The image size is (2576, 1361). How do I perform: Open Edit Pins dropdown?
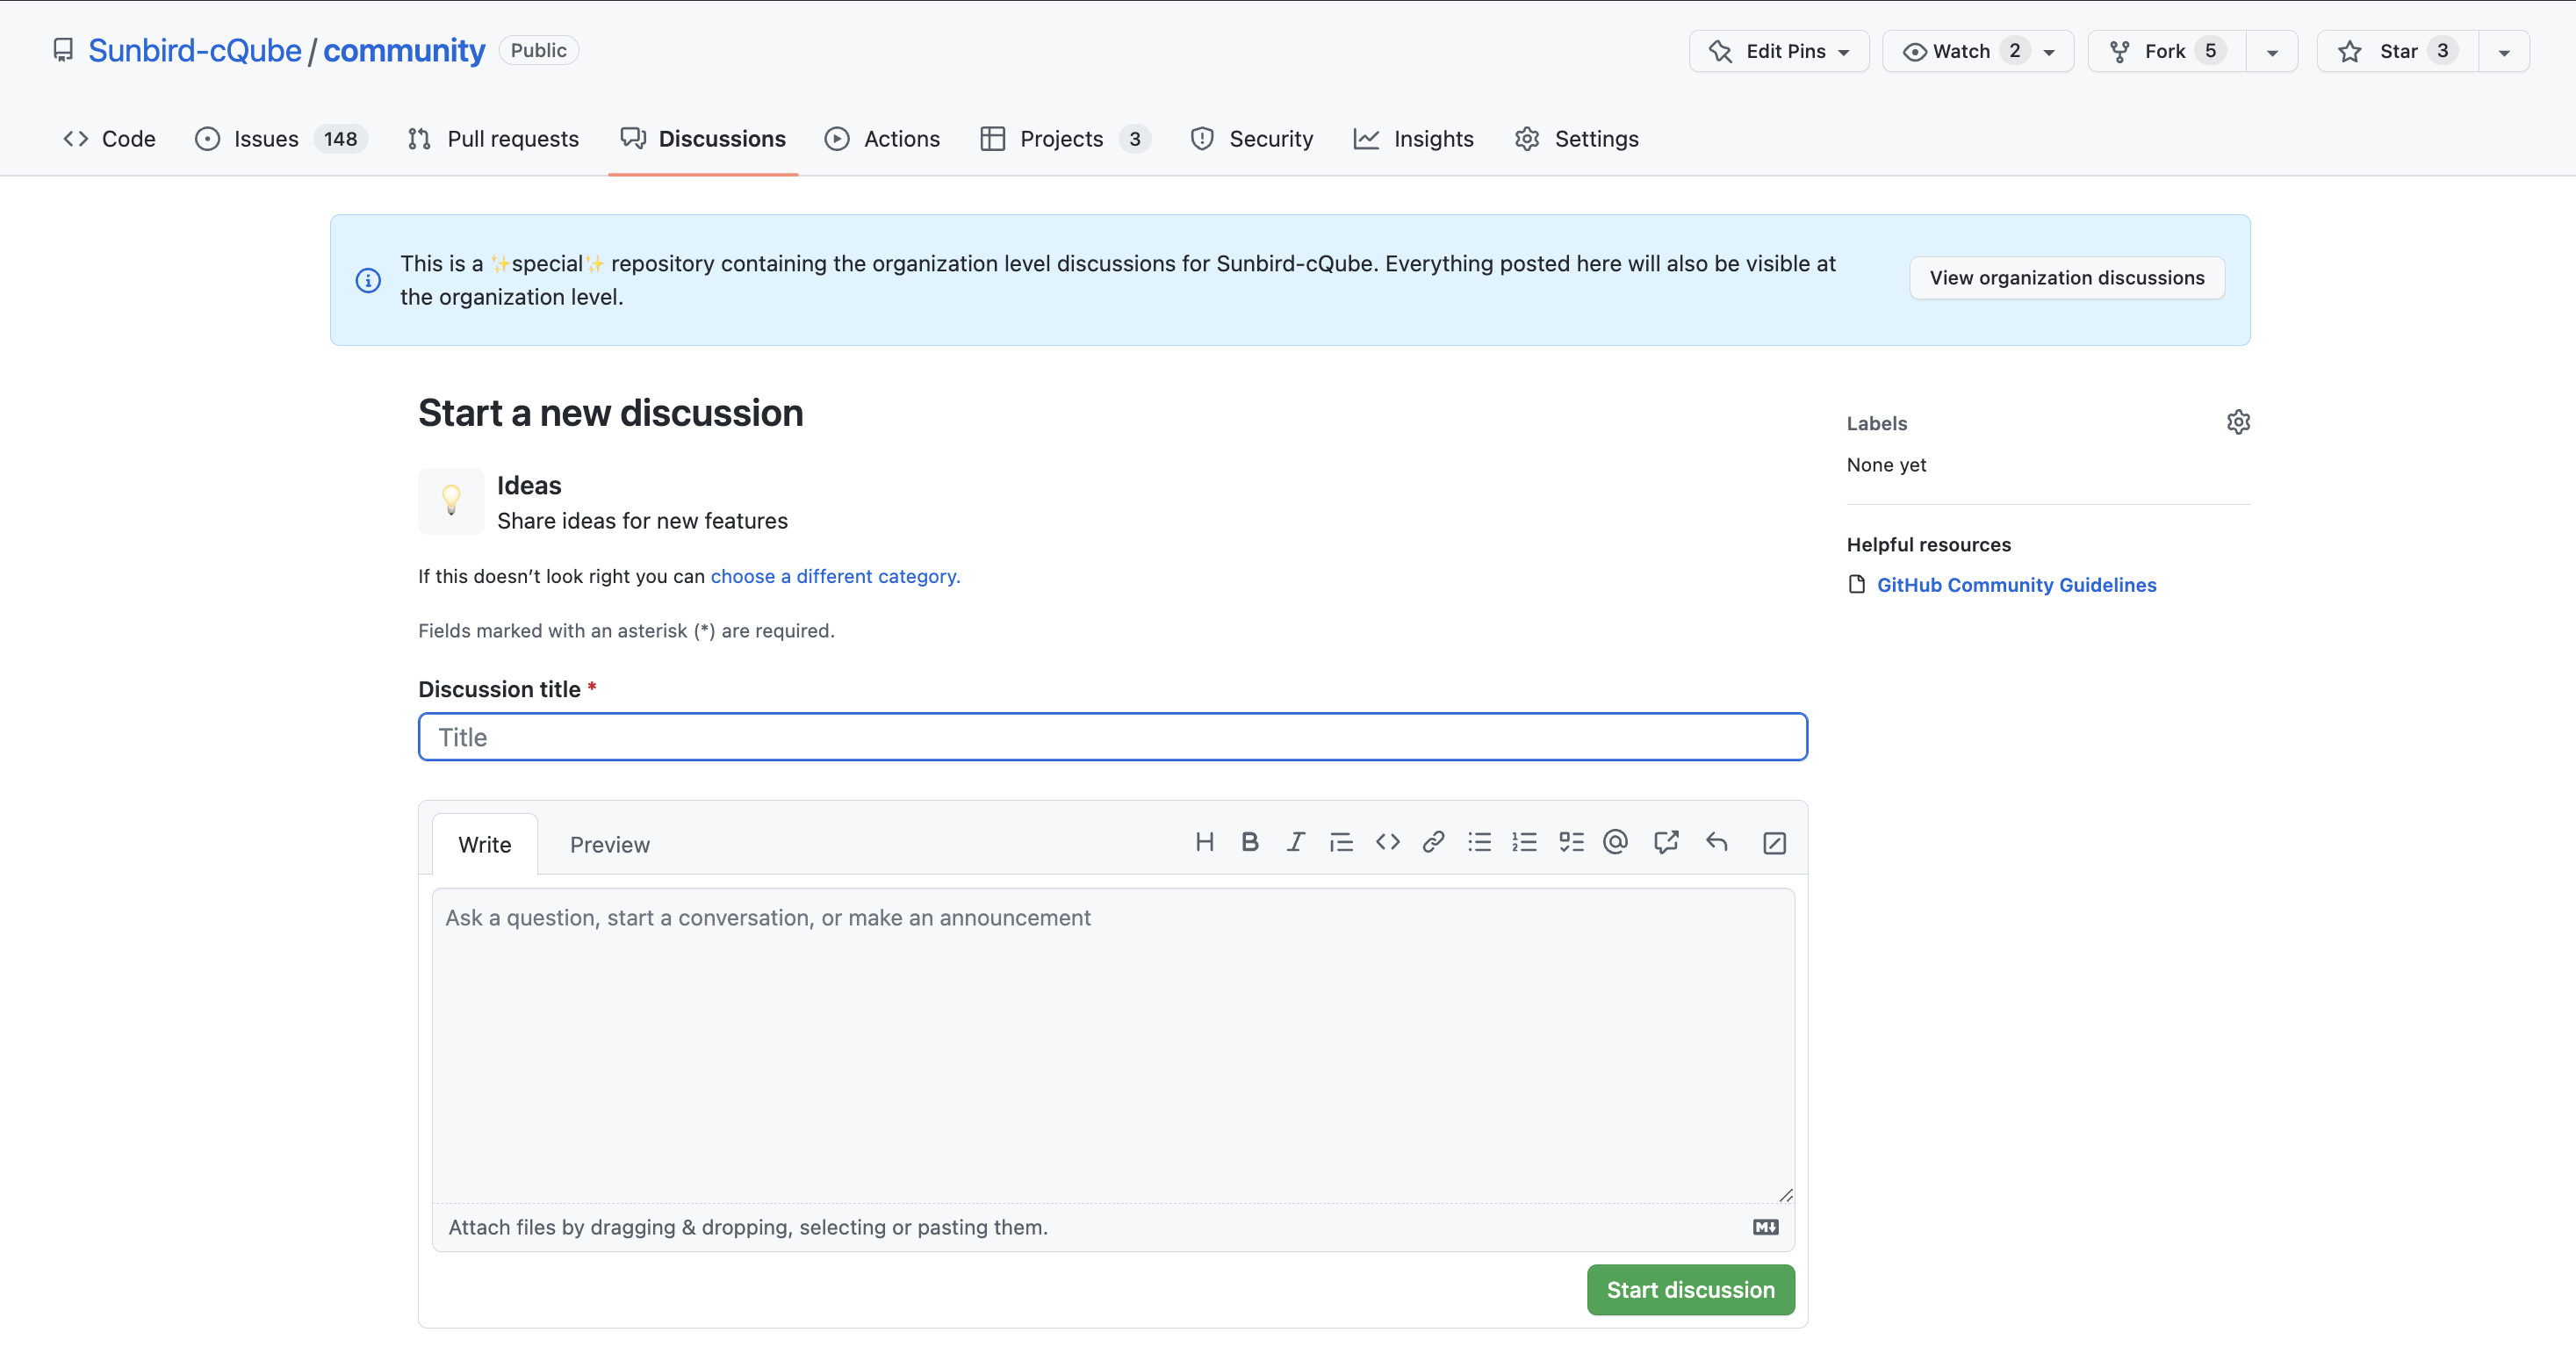pos(1778,51)
